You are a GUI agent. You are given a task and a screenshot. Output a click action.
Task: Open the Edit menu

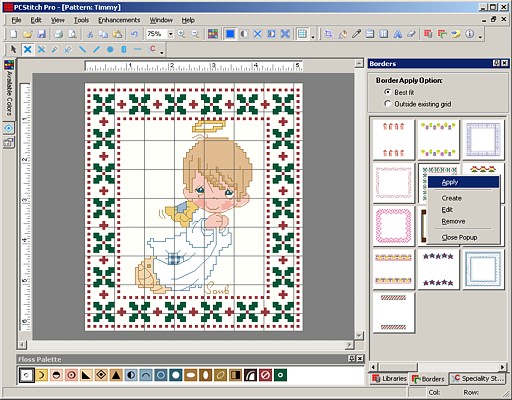click(36, 20)
